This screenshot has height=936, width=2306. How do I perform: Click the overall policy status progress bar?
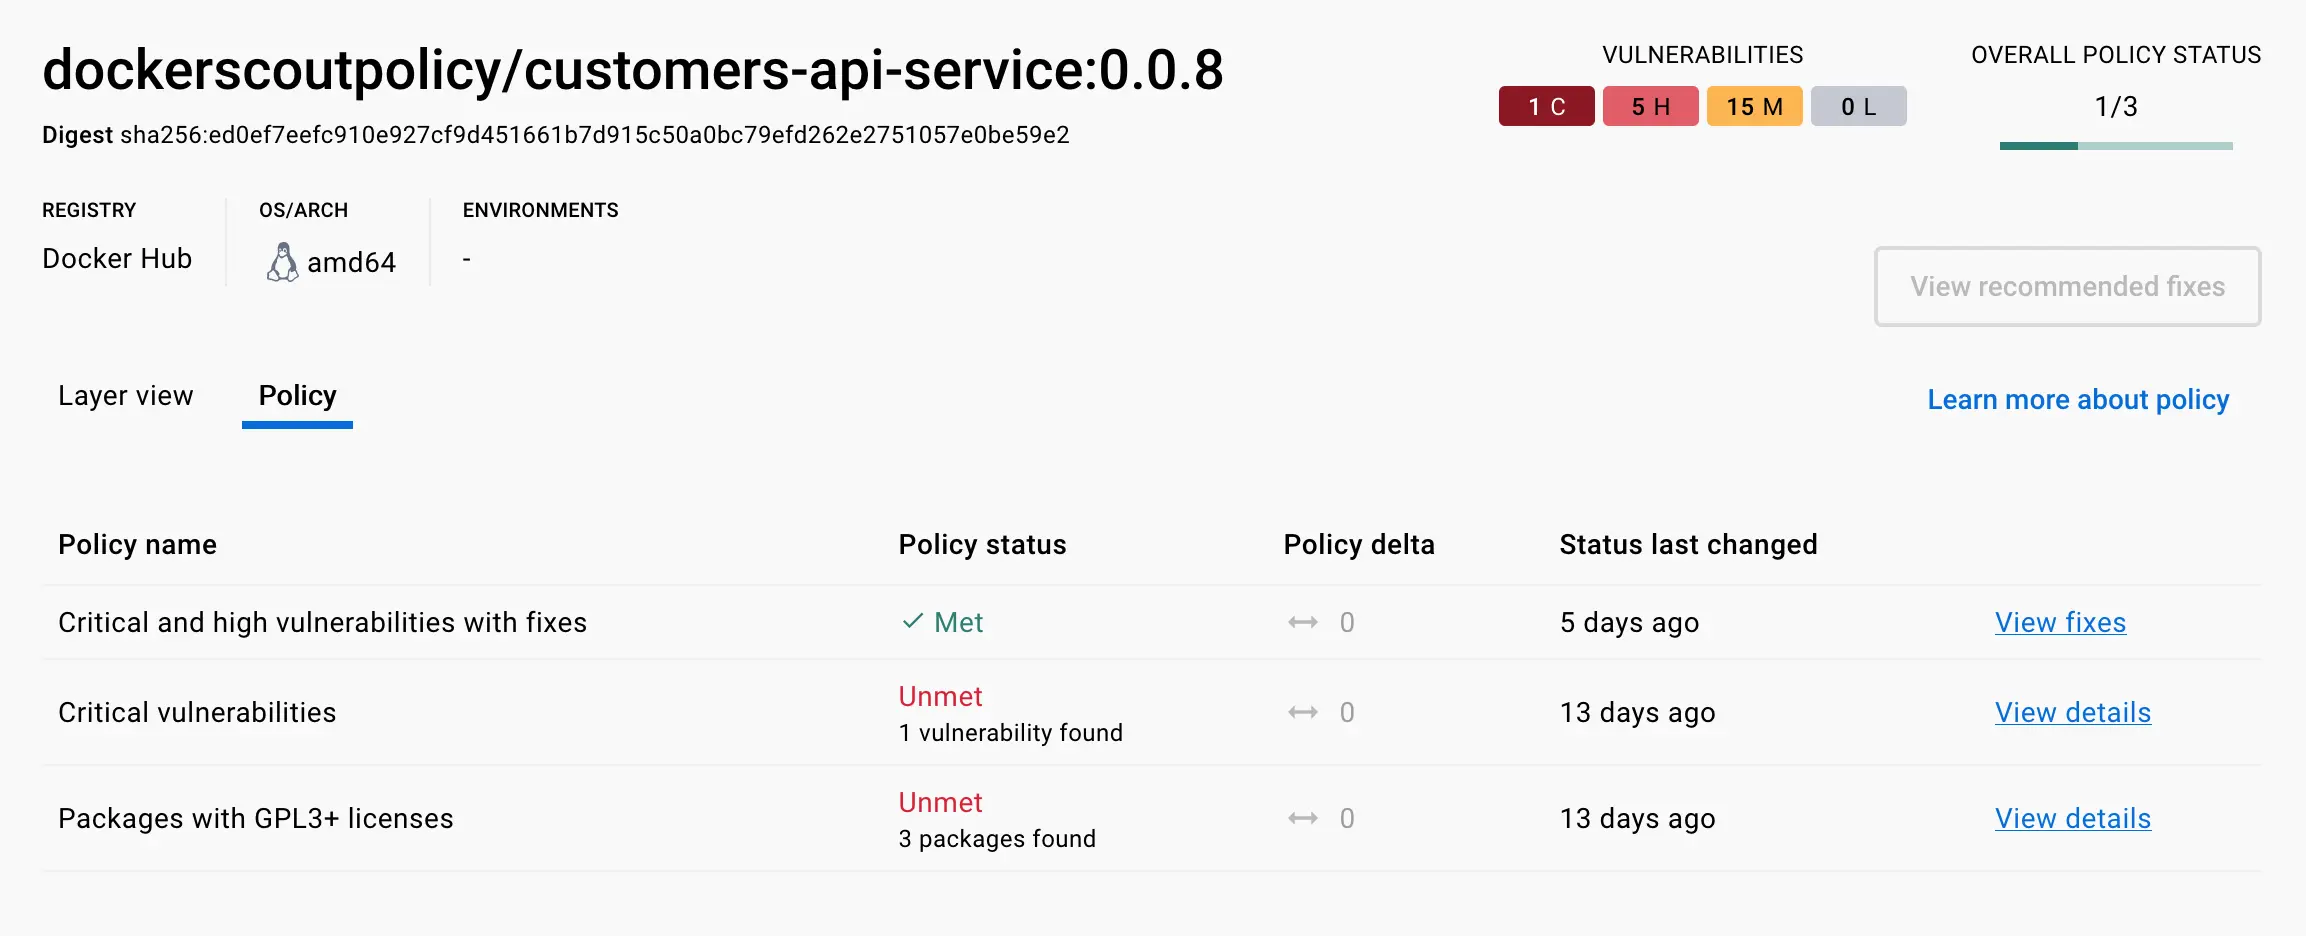point(2114,145)
